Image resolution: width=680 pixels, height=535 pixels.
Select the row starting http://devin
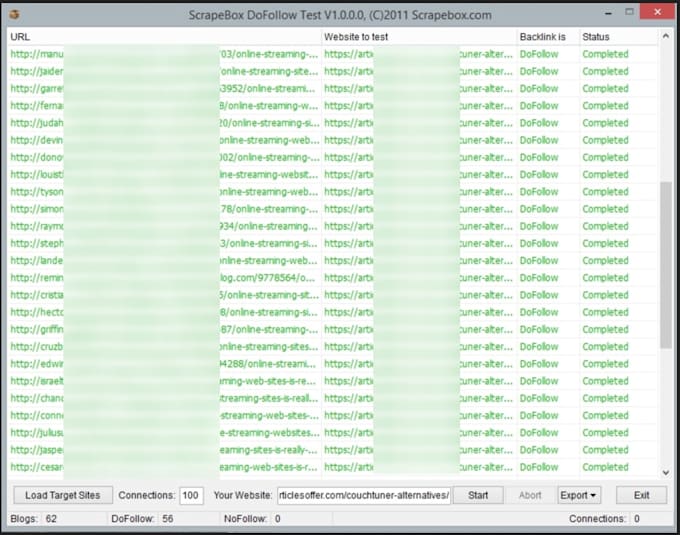point(333,140)
